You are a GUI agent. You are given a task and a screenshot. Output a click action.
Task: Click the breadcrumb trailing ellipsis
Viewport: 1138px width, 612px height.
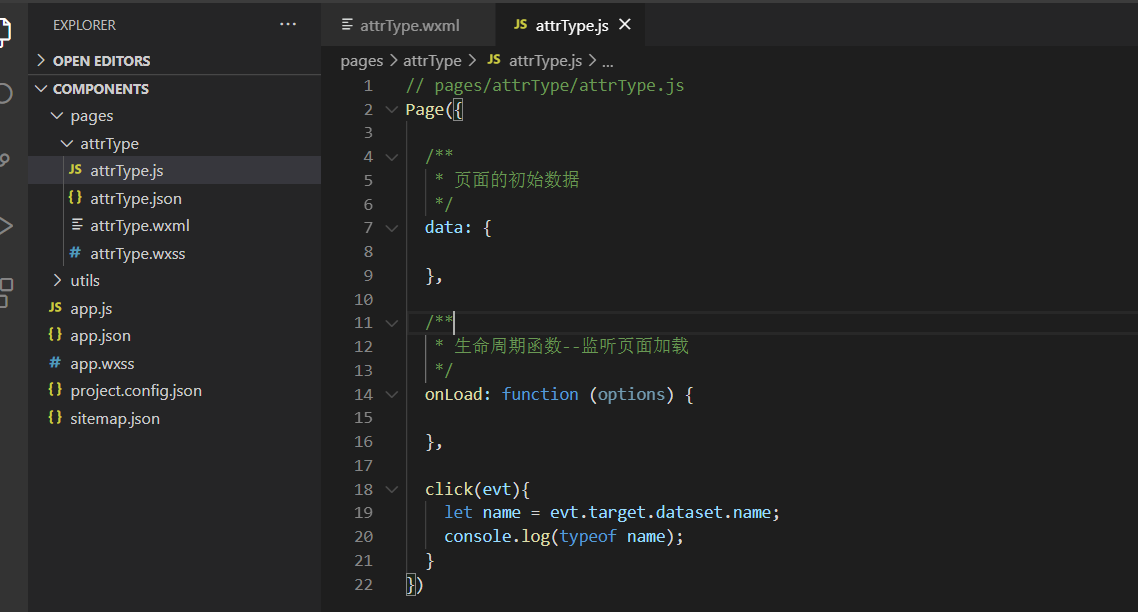(607, 62)
